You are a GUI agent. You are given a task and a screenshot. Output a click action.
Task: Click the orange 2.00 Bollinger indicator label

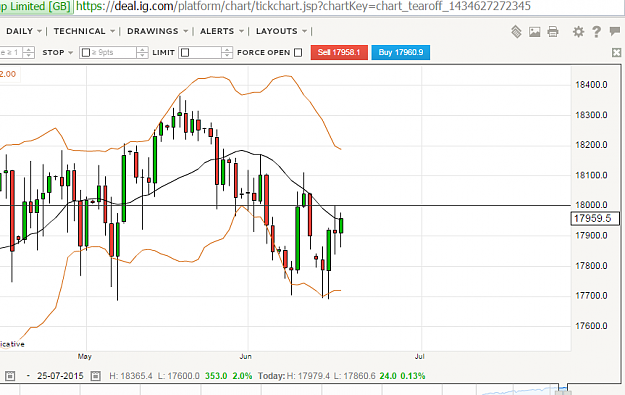(x=8, y=74)
